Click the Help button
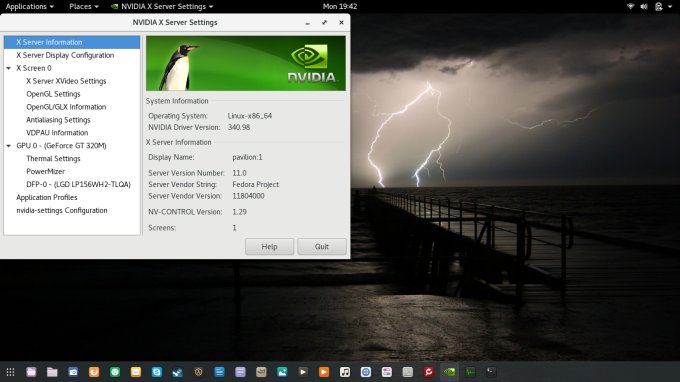The width and height of the screenshot is (680, 382). pos(269,246)
